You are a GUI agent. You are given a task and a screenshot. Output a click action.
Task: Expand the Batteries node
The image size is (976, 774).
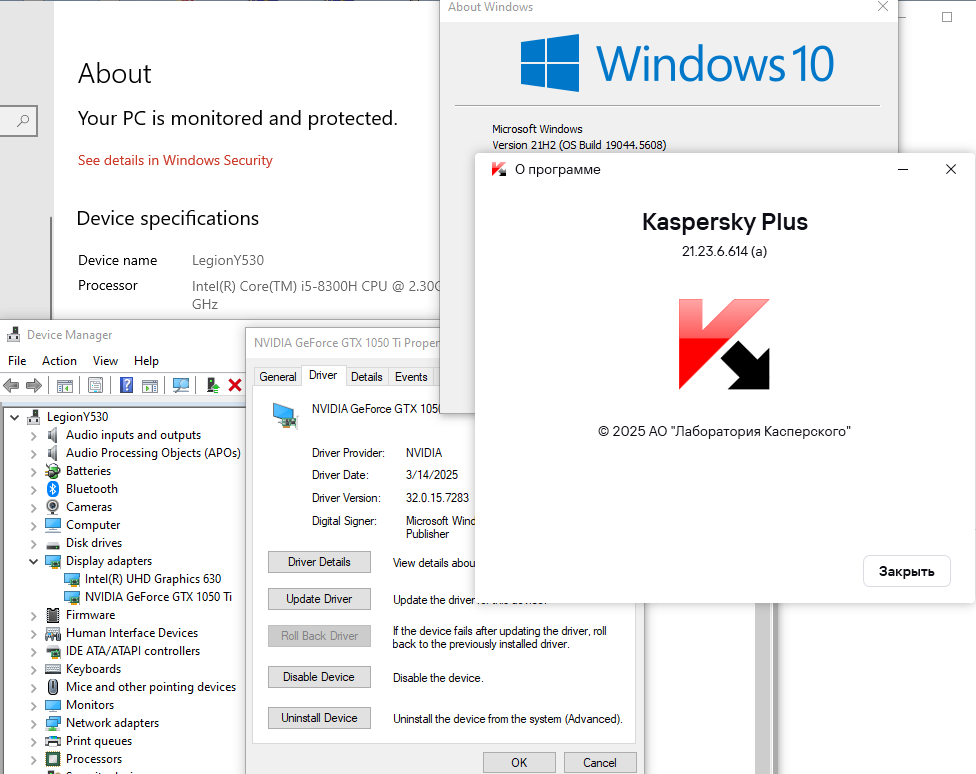click(34, 472)
